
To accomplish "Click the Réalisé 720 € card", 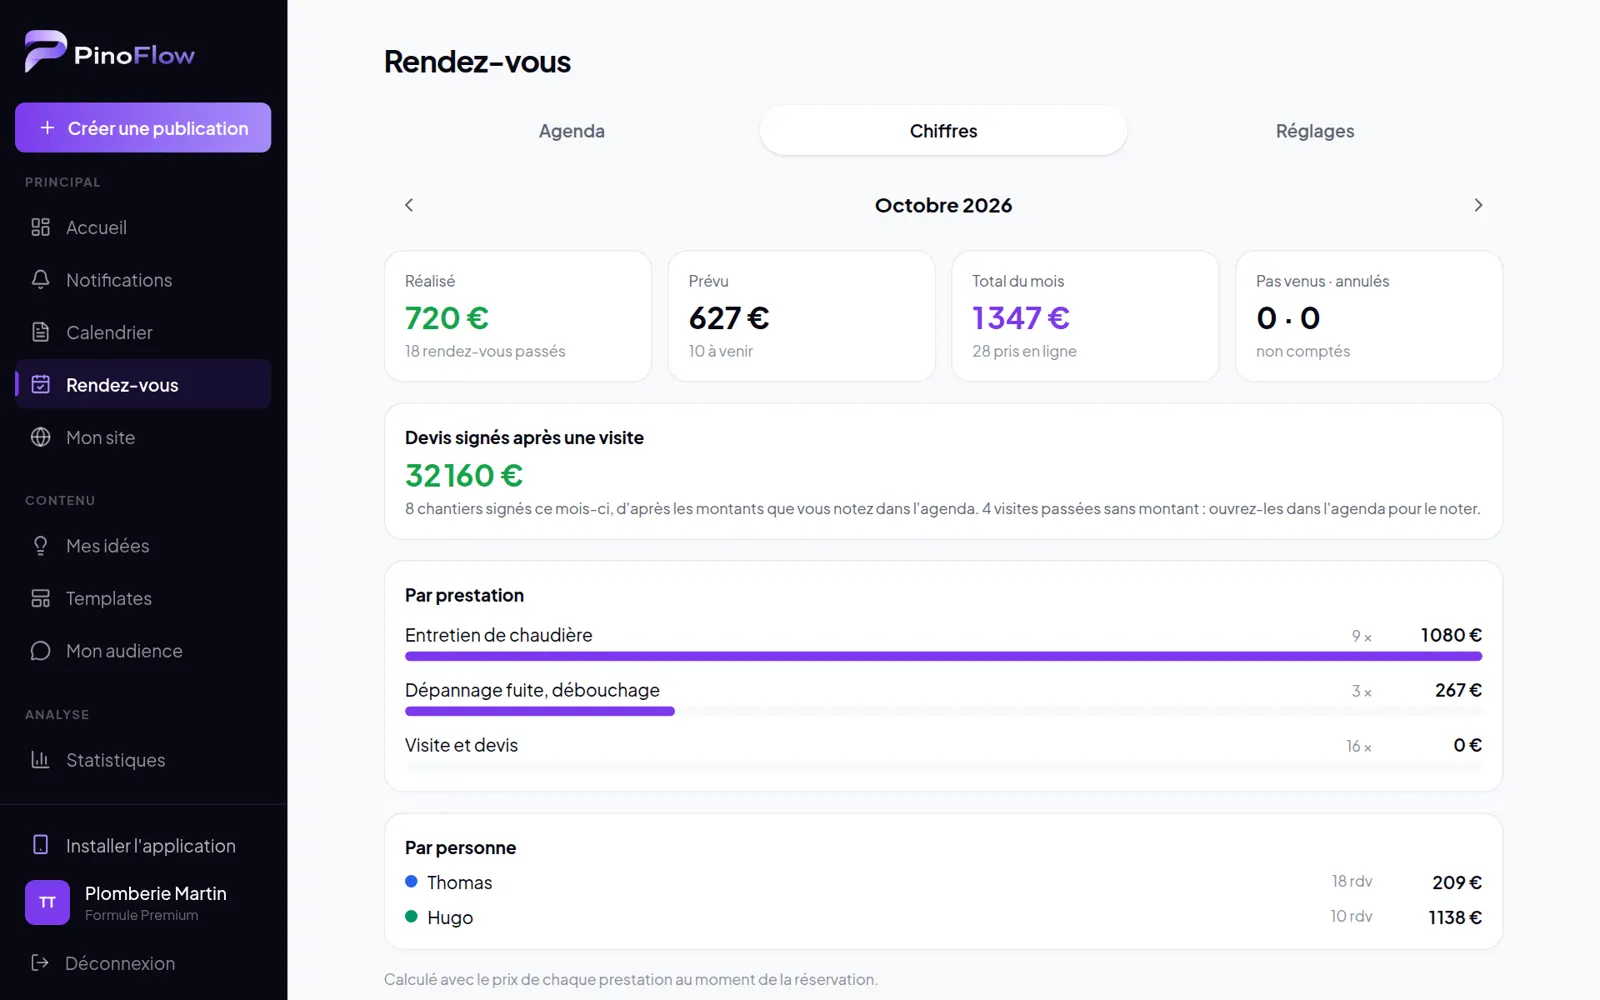I will (x=518, y=316).
